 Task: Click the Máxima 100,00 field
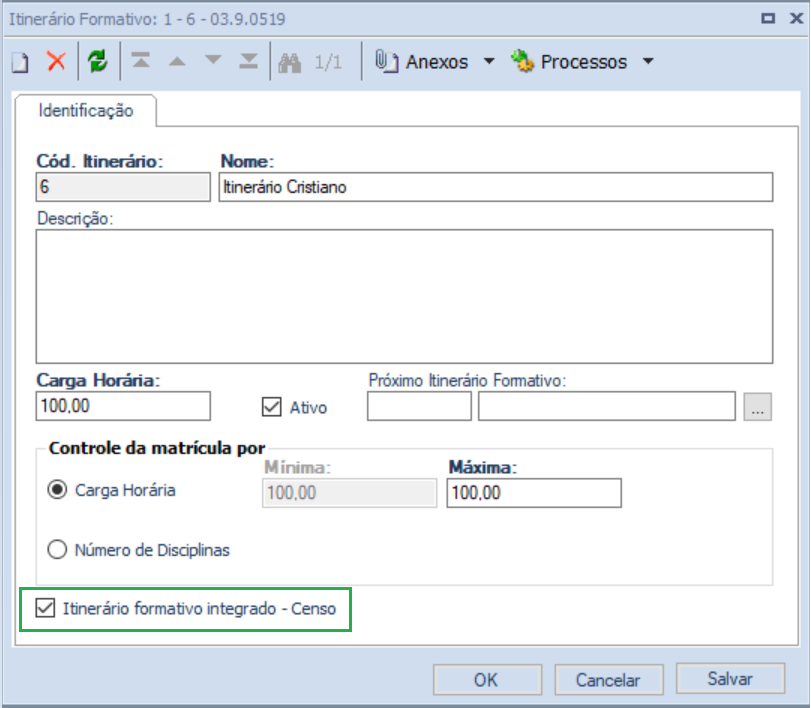coord(534,492)
